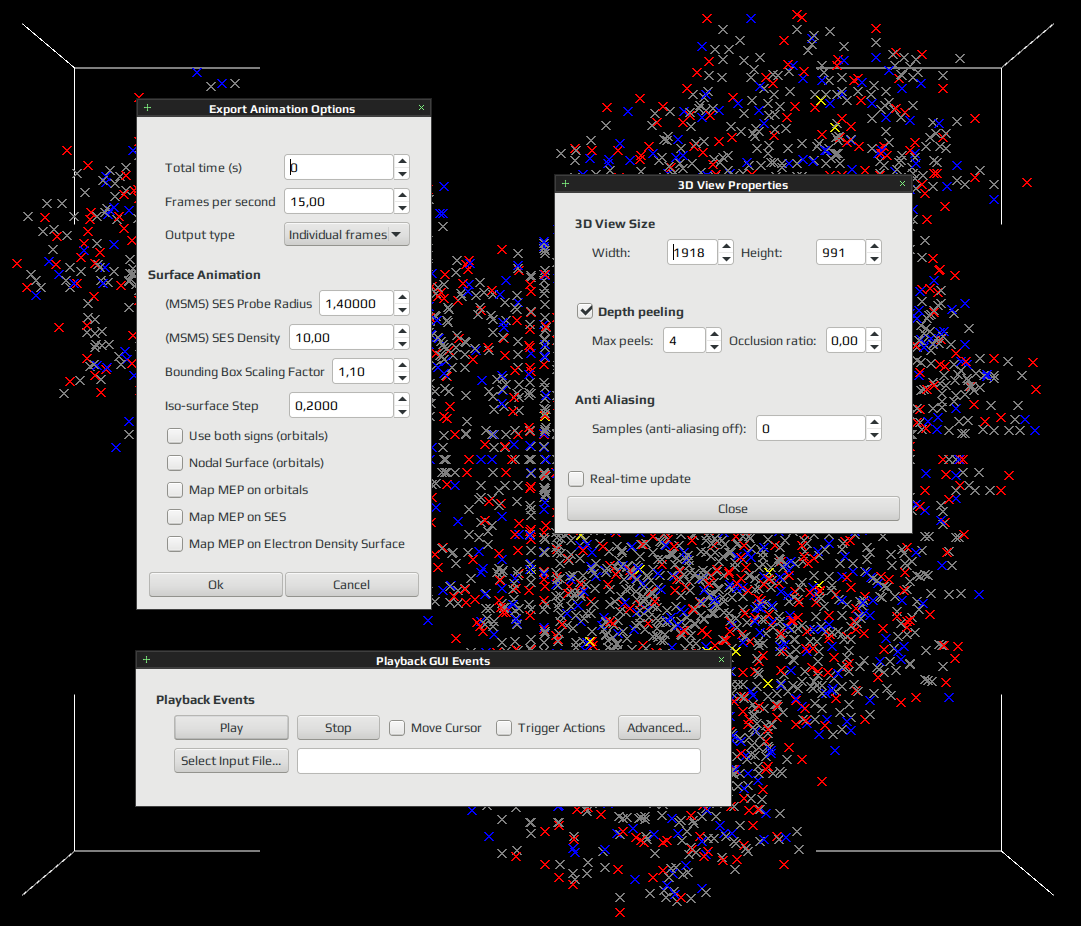Increase SES Probe Radius with the up arrow

pyautogui.click(x=403, y=297)
